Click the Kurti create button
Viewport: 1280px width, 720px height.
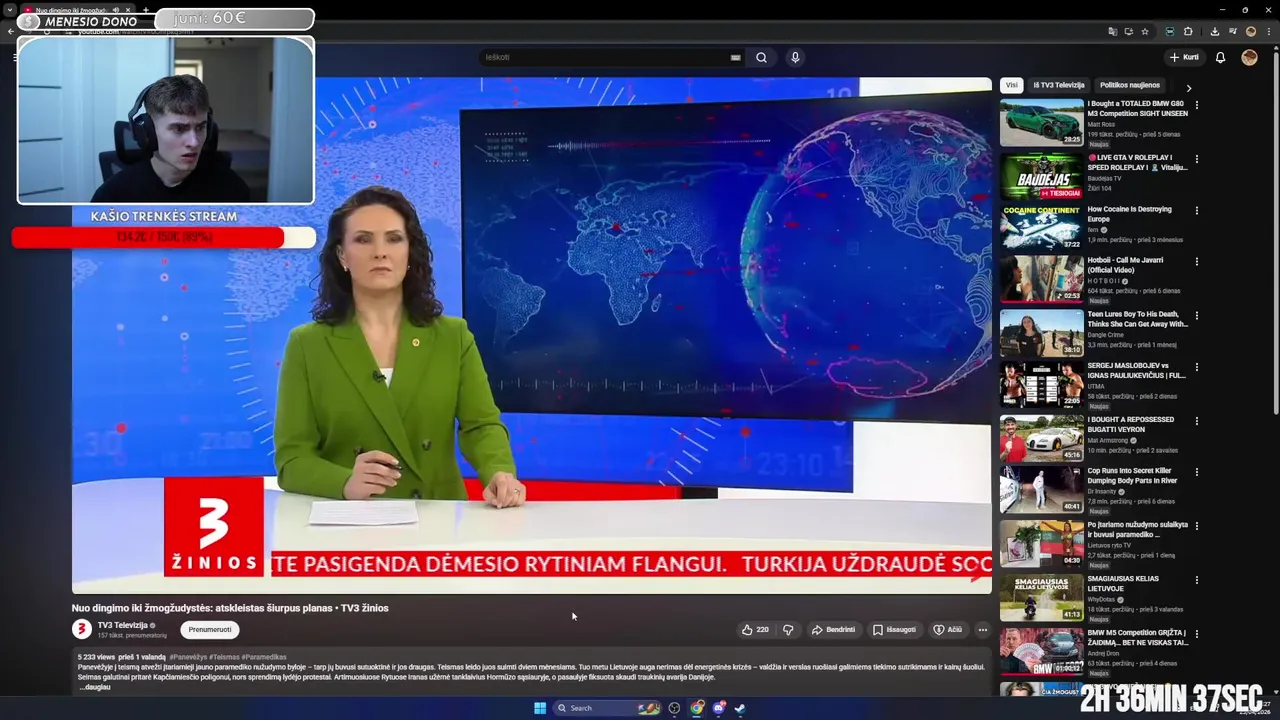pos(1184,57)
